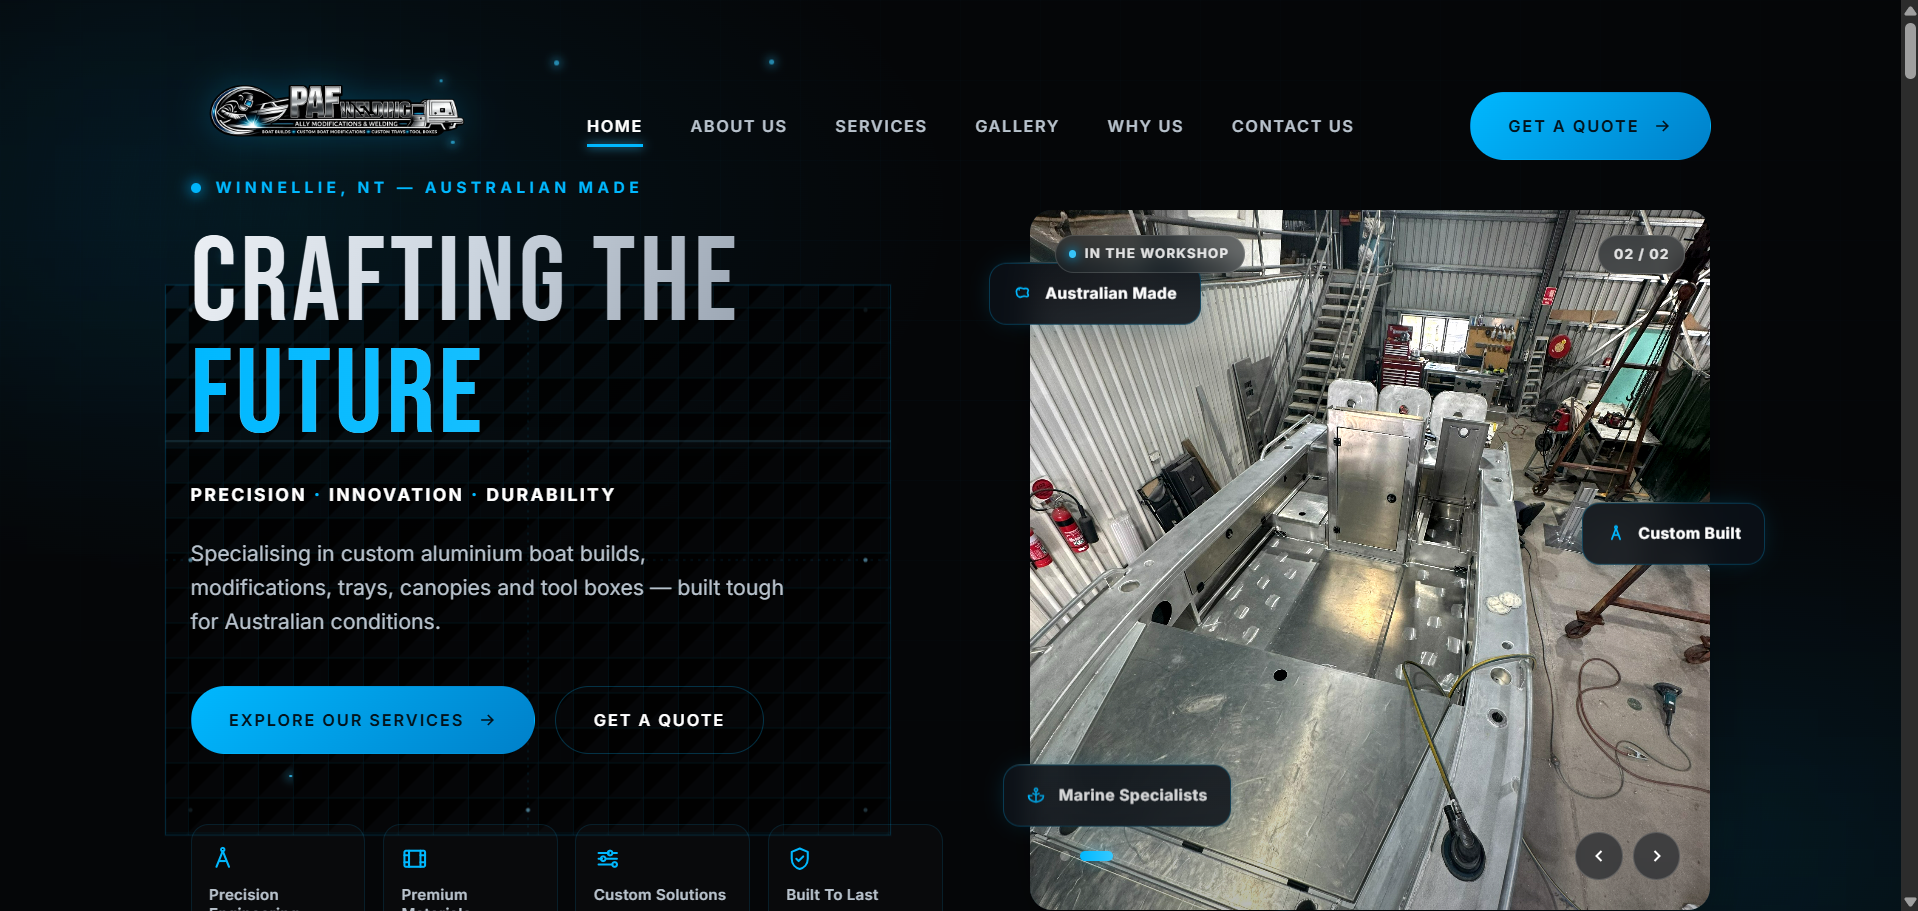The image size is (1918, 911).
Task: Click the scrollbar down arrow
Action: coord(1909,902)
